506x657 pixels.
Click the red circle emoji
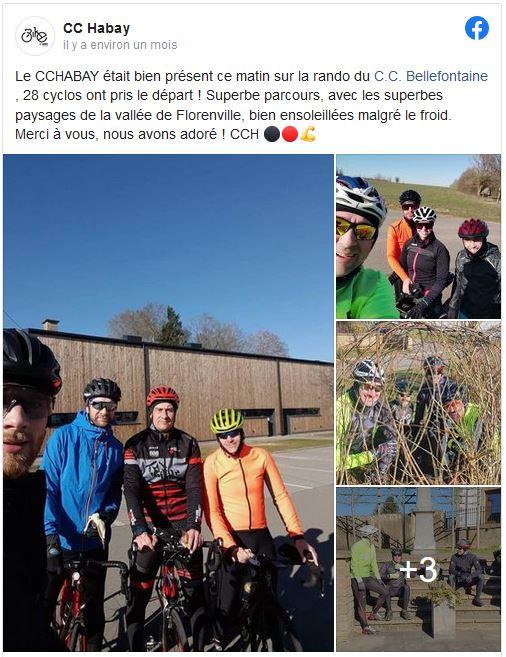(290, 135)
